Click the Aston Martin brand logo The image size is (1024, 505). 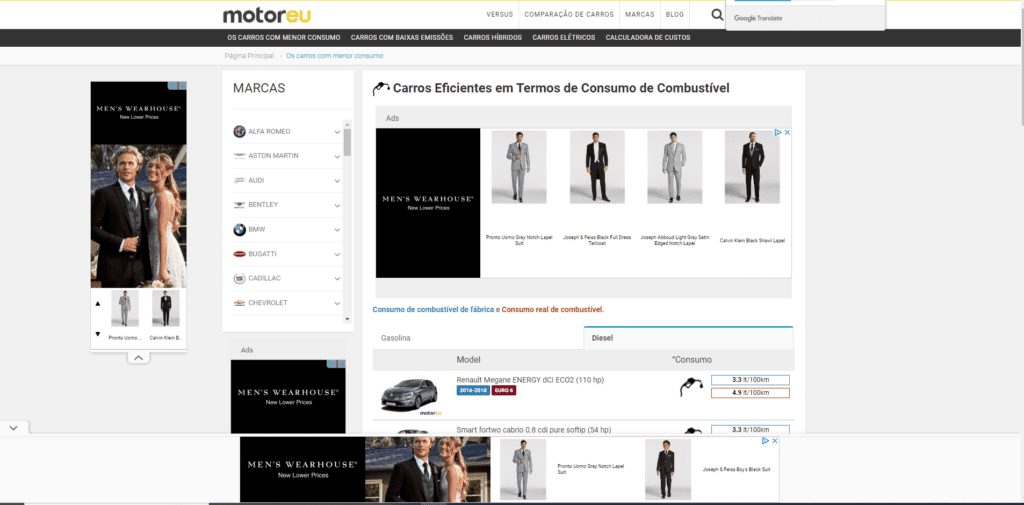[x=240, y=156]
